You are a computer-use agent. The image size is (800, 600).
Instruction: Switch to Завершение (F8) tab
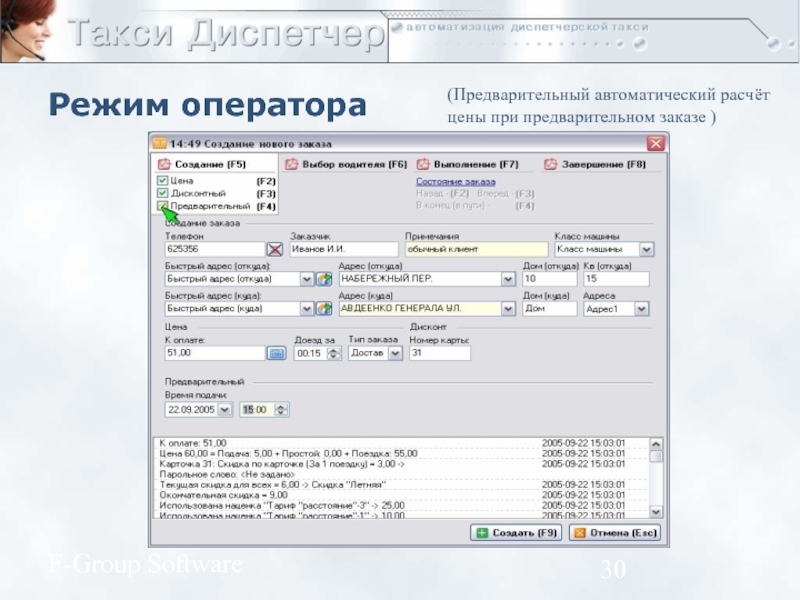click(595, 164)
